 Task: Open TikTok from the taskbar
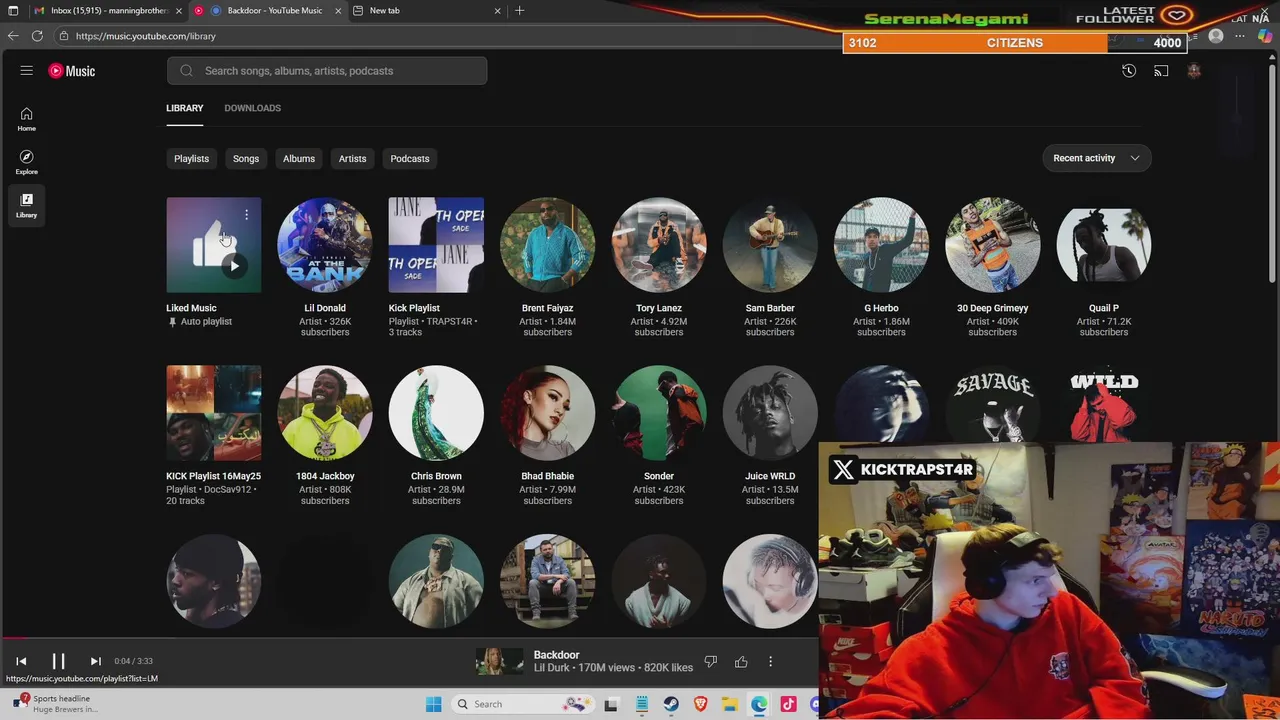click(788, 704)
